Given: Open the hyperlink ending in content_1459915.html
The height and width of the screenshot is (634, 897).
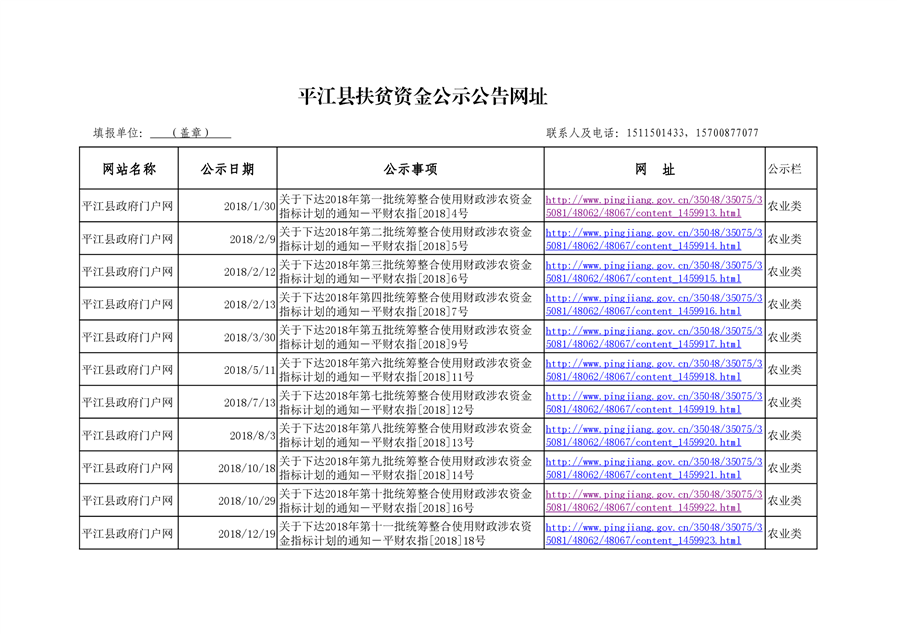Looking at the screenshot, I should point(654,272).
